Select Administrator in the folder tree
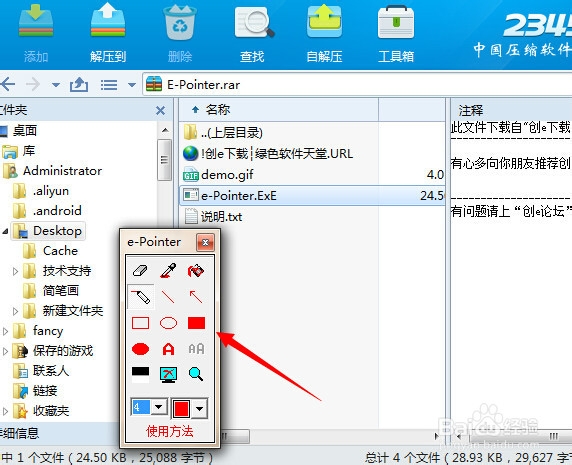The height and width of the screenshot is (465, 572). tap(62, 171)
